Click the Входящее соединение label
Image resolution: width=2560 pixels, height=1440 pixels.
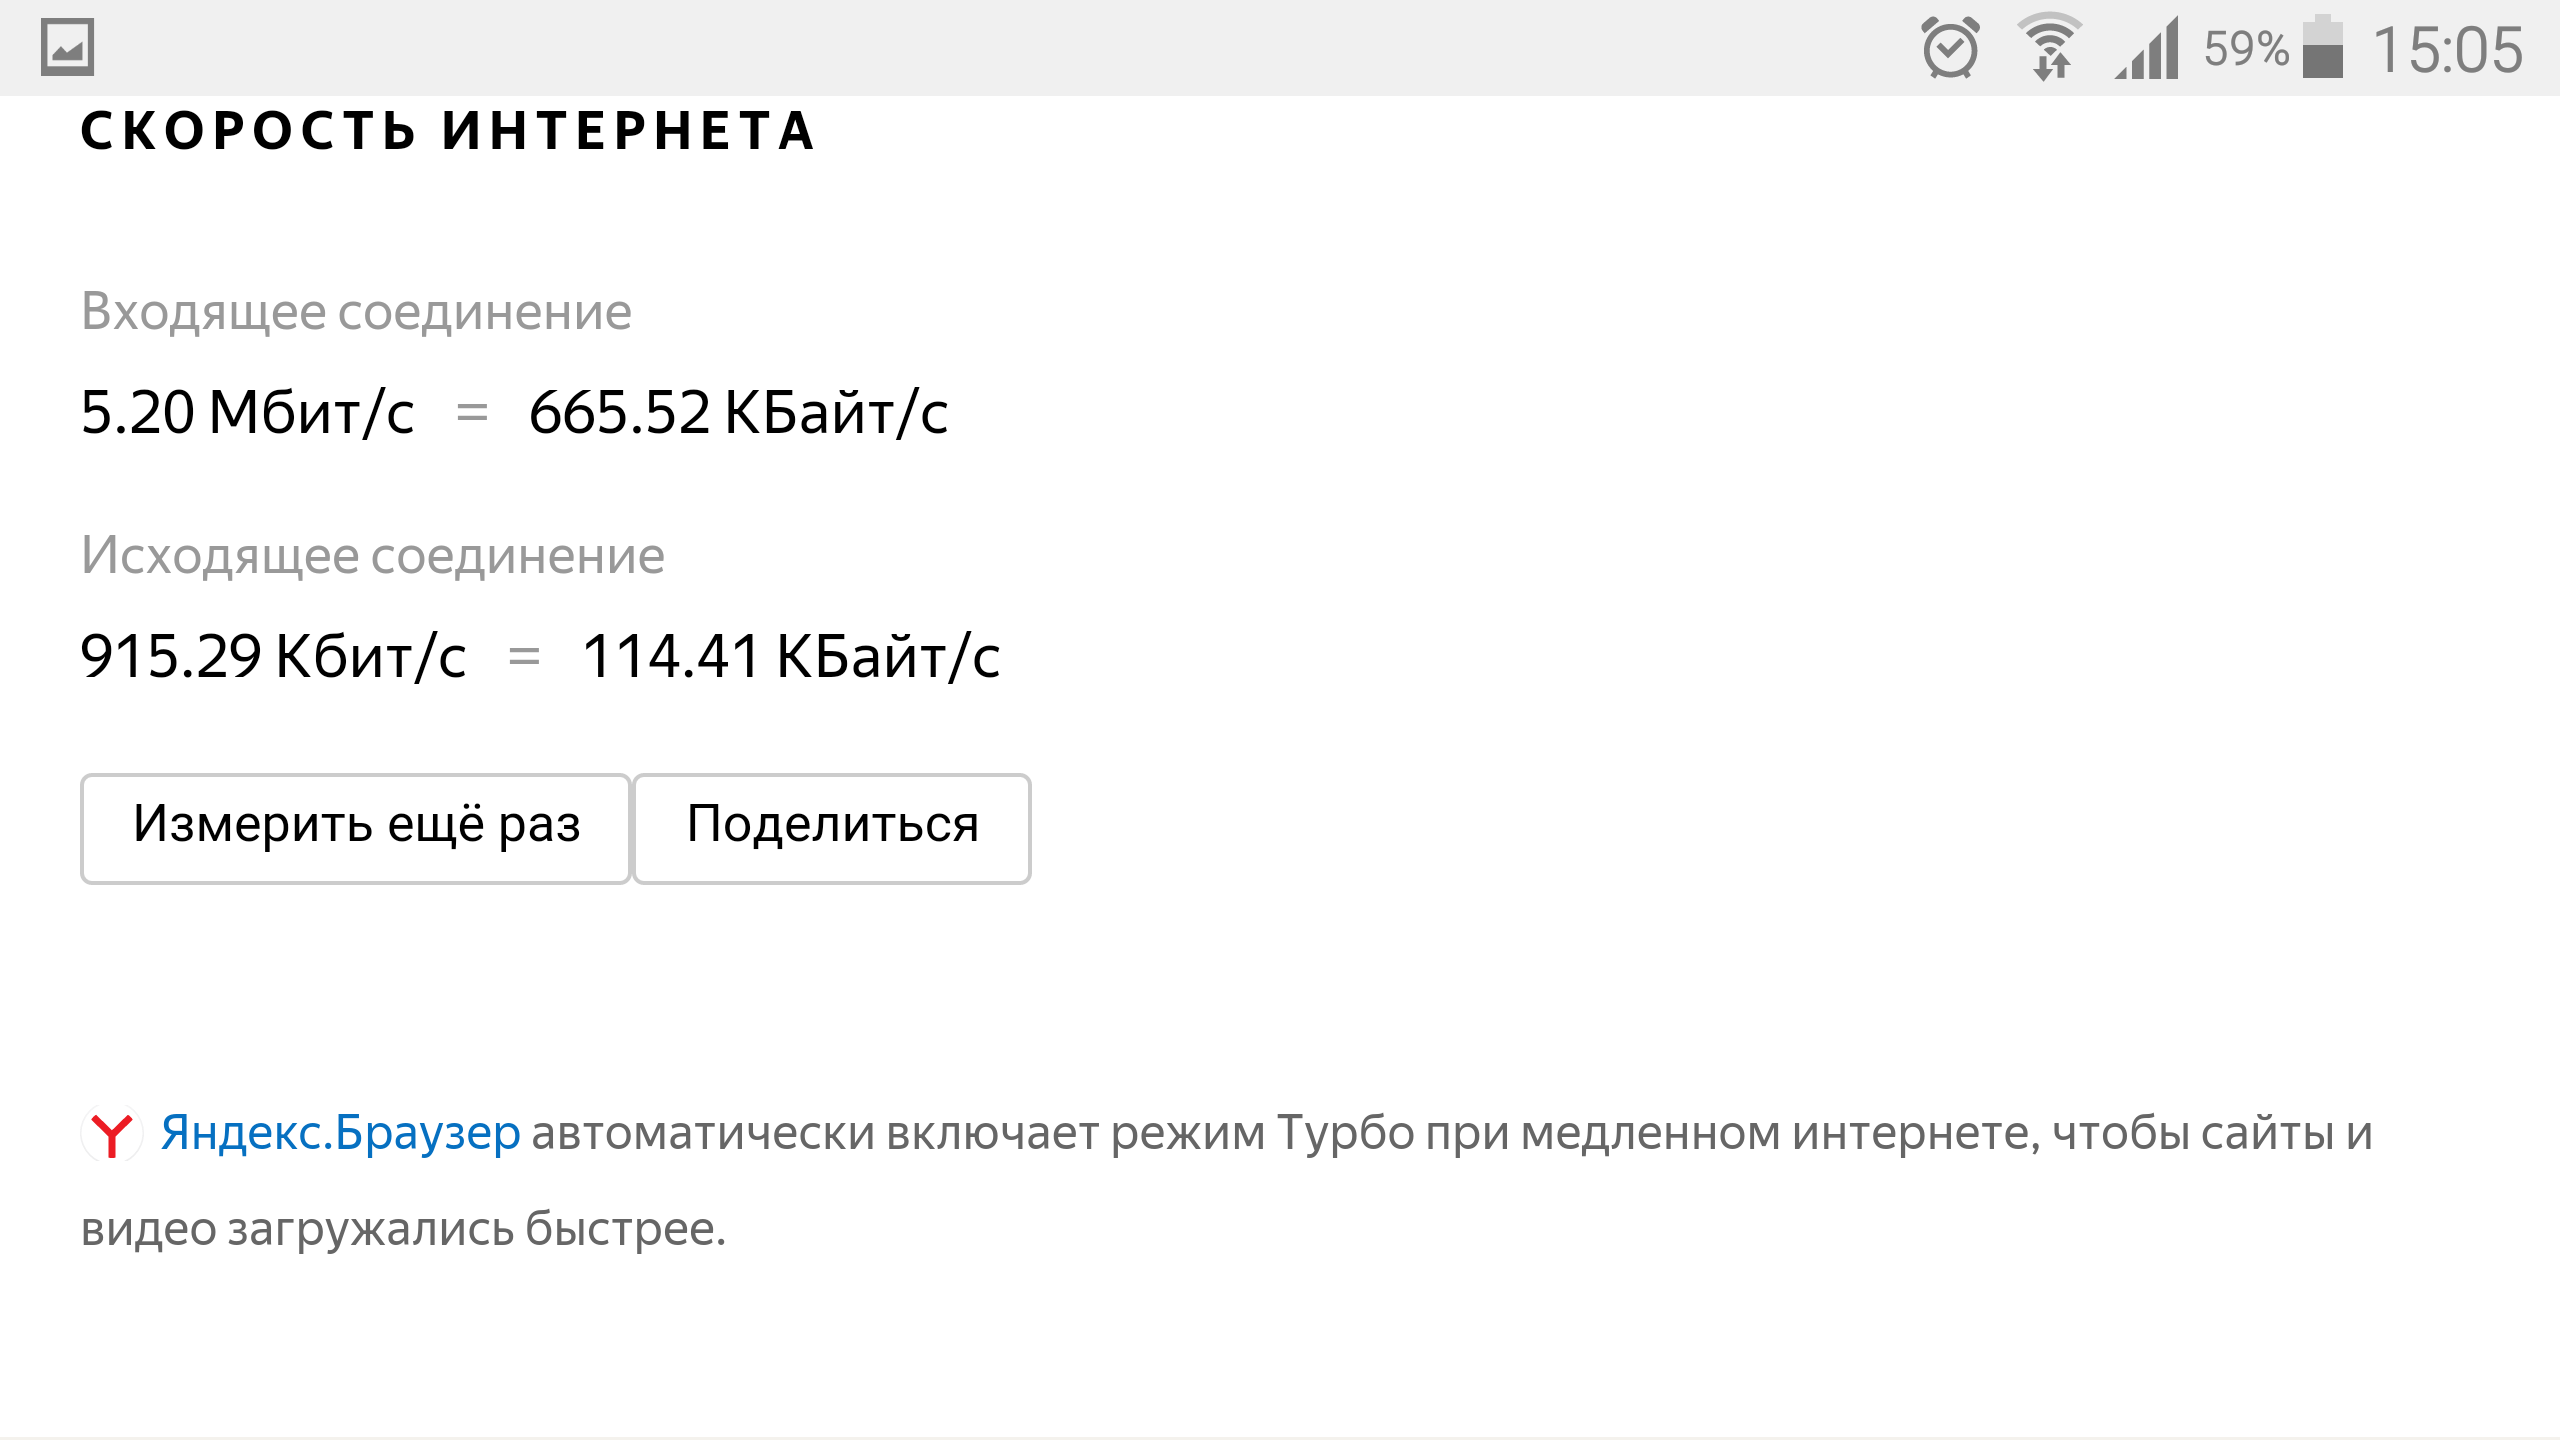pos(356,312)
